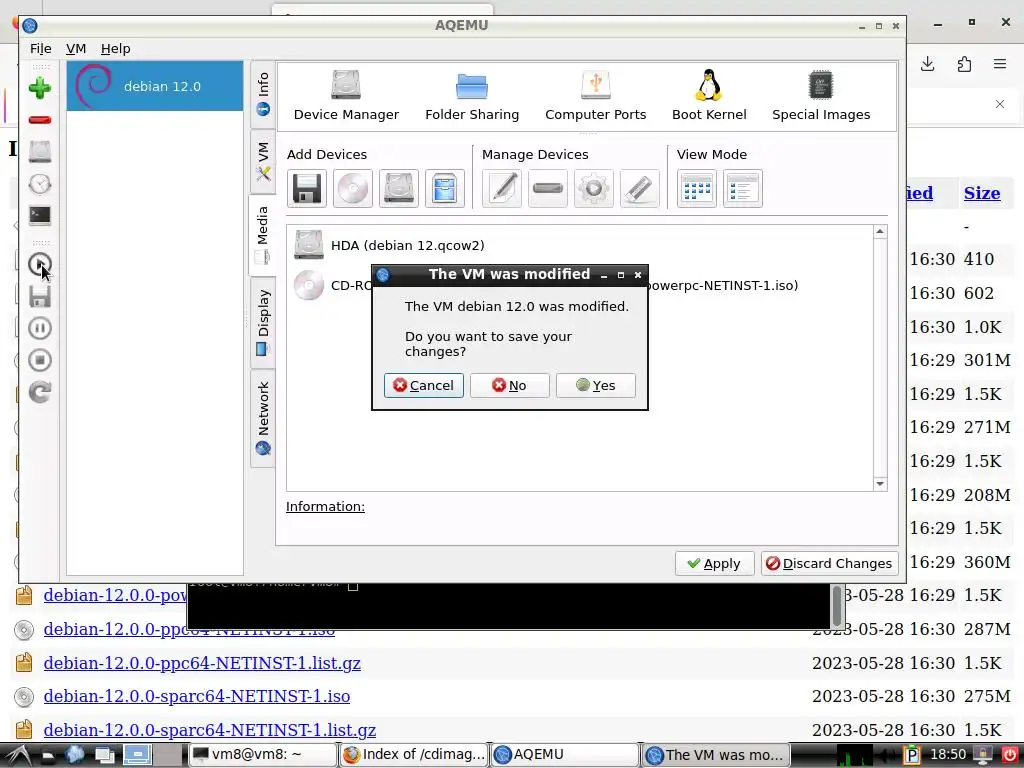
Task: Open the File menu
Action: [40, 48]
